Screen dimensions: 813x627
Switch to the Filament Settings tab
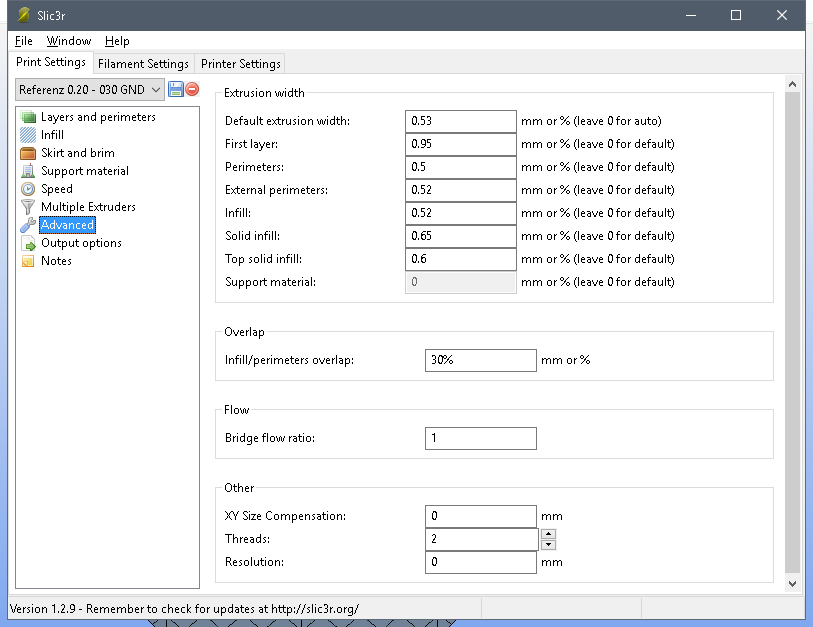coord(143,64)
